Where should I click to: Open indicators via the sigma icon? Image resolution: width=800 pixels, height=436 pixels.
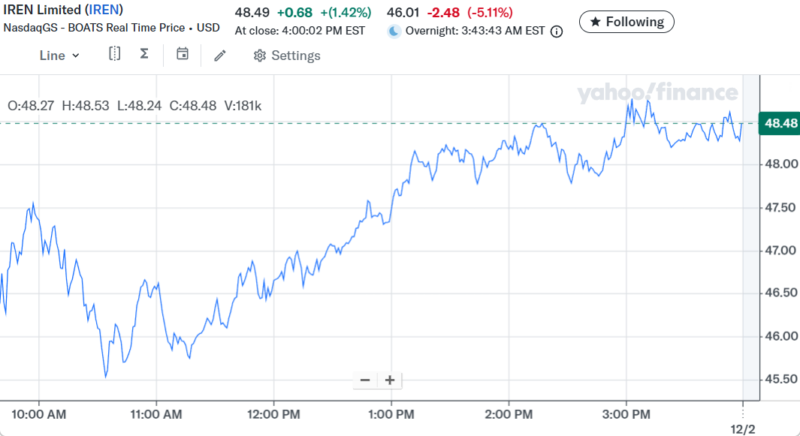[144, 55]
